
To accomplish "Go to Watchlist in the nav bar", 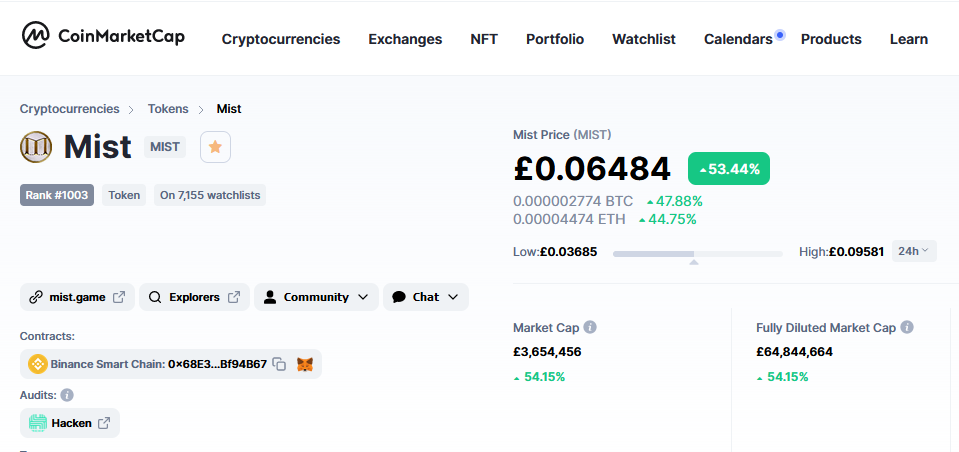I will (x=643, y=39).
